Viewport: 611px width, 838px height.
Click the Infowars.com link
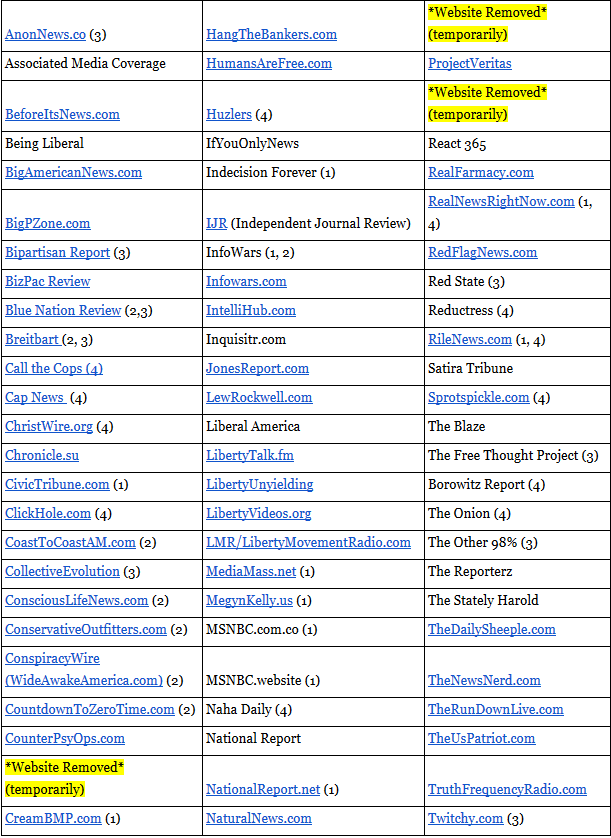[x=246, y=282]
